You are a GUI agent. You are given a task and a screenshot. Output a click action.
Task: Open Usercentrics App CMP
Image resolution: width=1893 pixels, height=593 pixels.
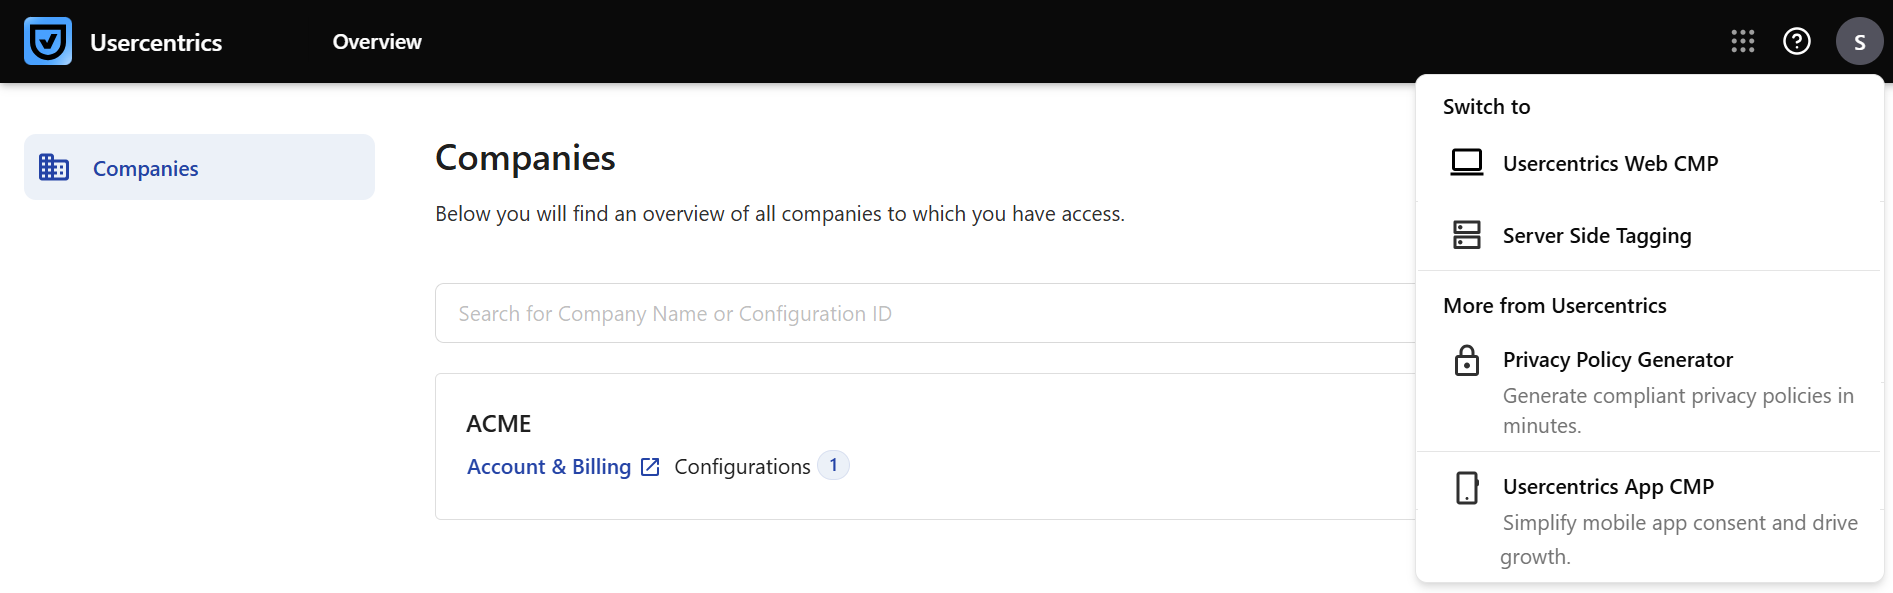pyautogui.click(x=1608, y=487)
